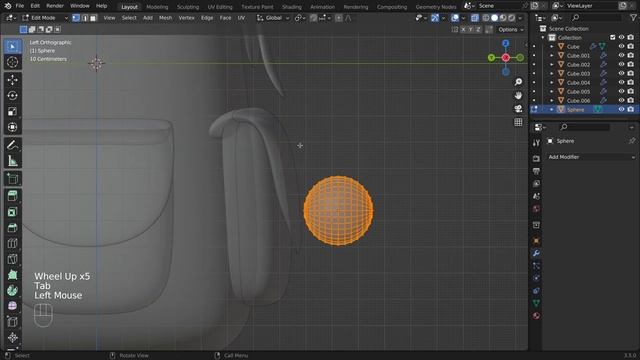Viewport: 640px width, 360px height.
Task: Switch to wireframe viewport shading
Action: pos(486,18)
